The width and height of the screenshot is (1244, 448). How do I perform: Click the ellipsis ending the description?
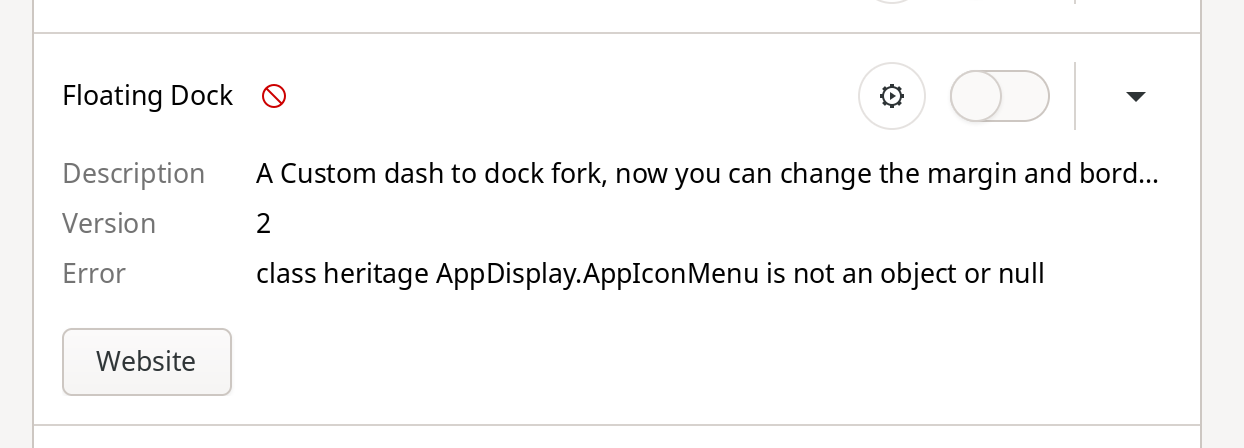click(1149, 176)
